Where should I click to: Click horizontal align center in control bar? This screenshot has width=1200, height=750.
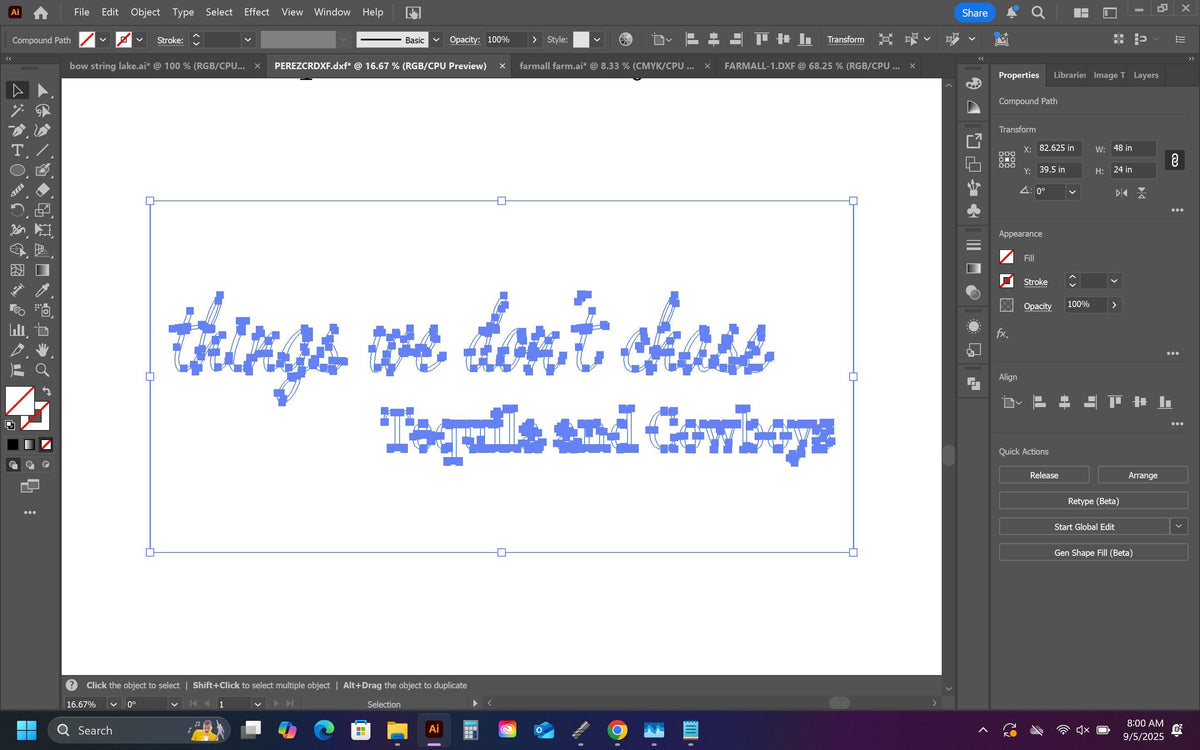(x=714, y=39)
